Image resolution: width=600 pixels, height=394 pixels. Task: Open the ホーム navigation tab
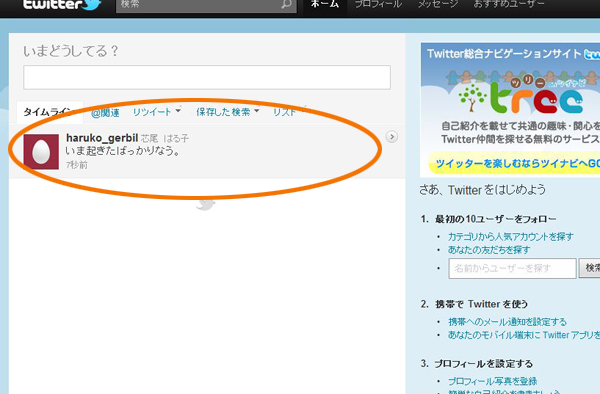click(325, 4)
